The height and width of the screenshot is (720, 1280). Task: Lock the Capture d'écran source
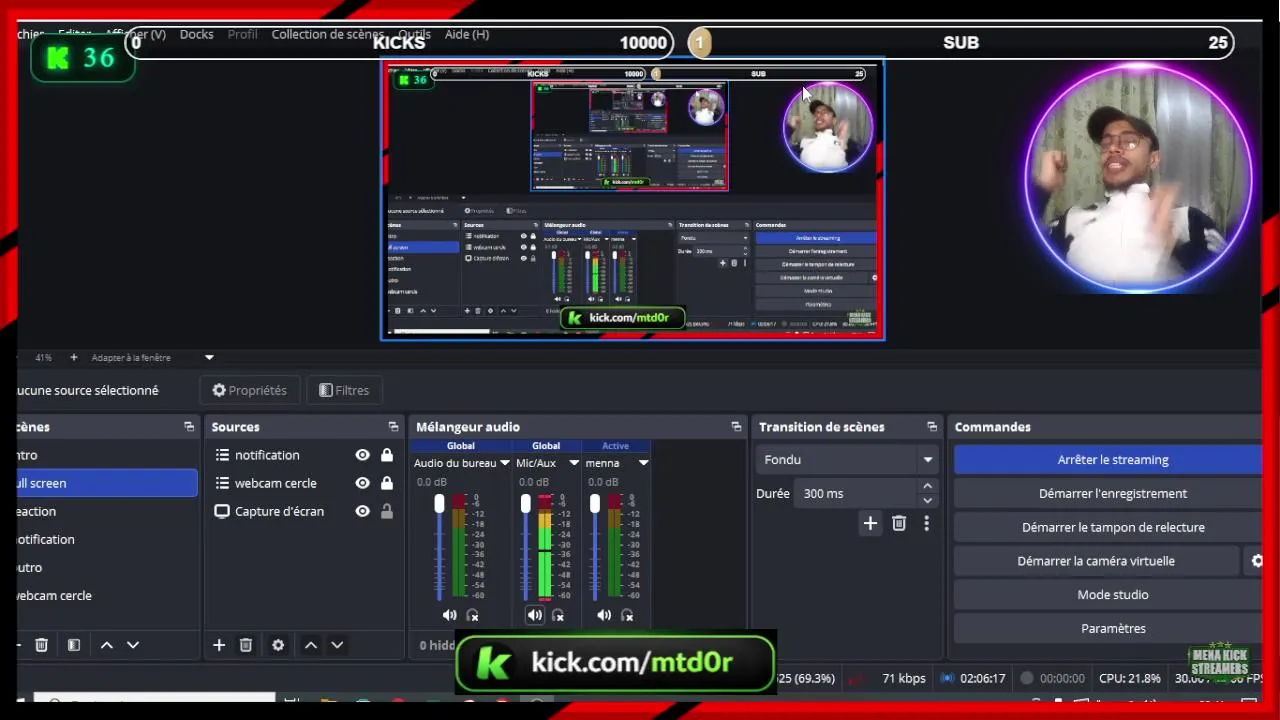pyautogui.click(x=387, y=511)
